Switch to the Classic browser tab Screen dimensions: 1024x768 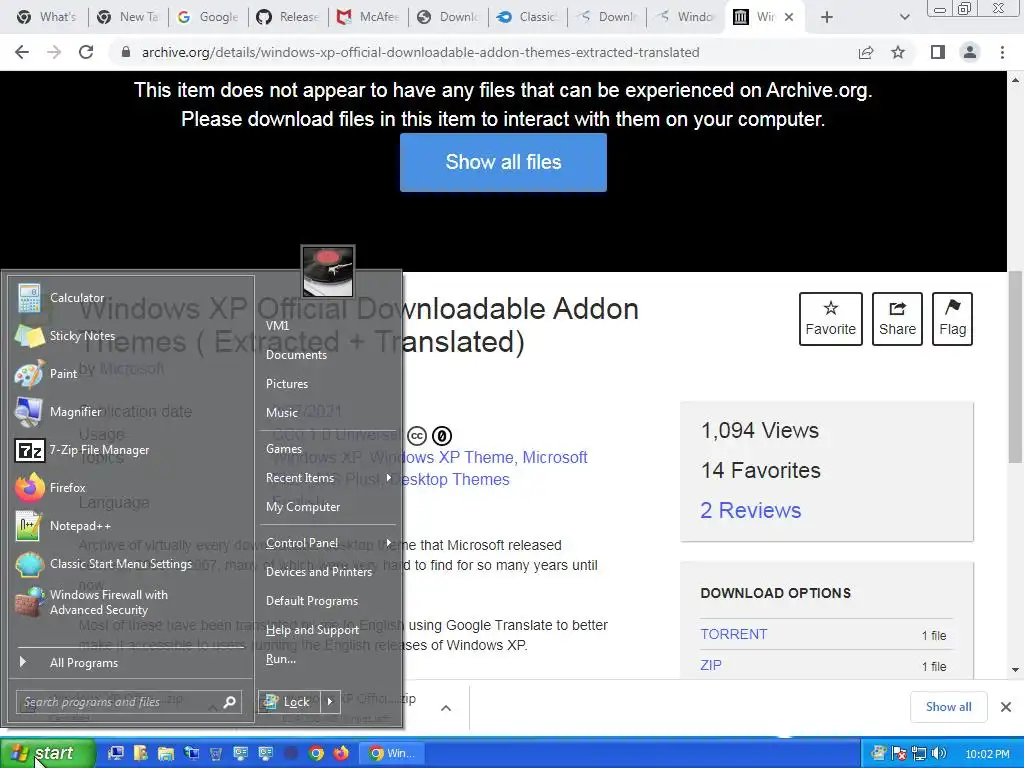[527, 17]
